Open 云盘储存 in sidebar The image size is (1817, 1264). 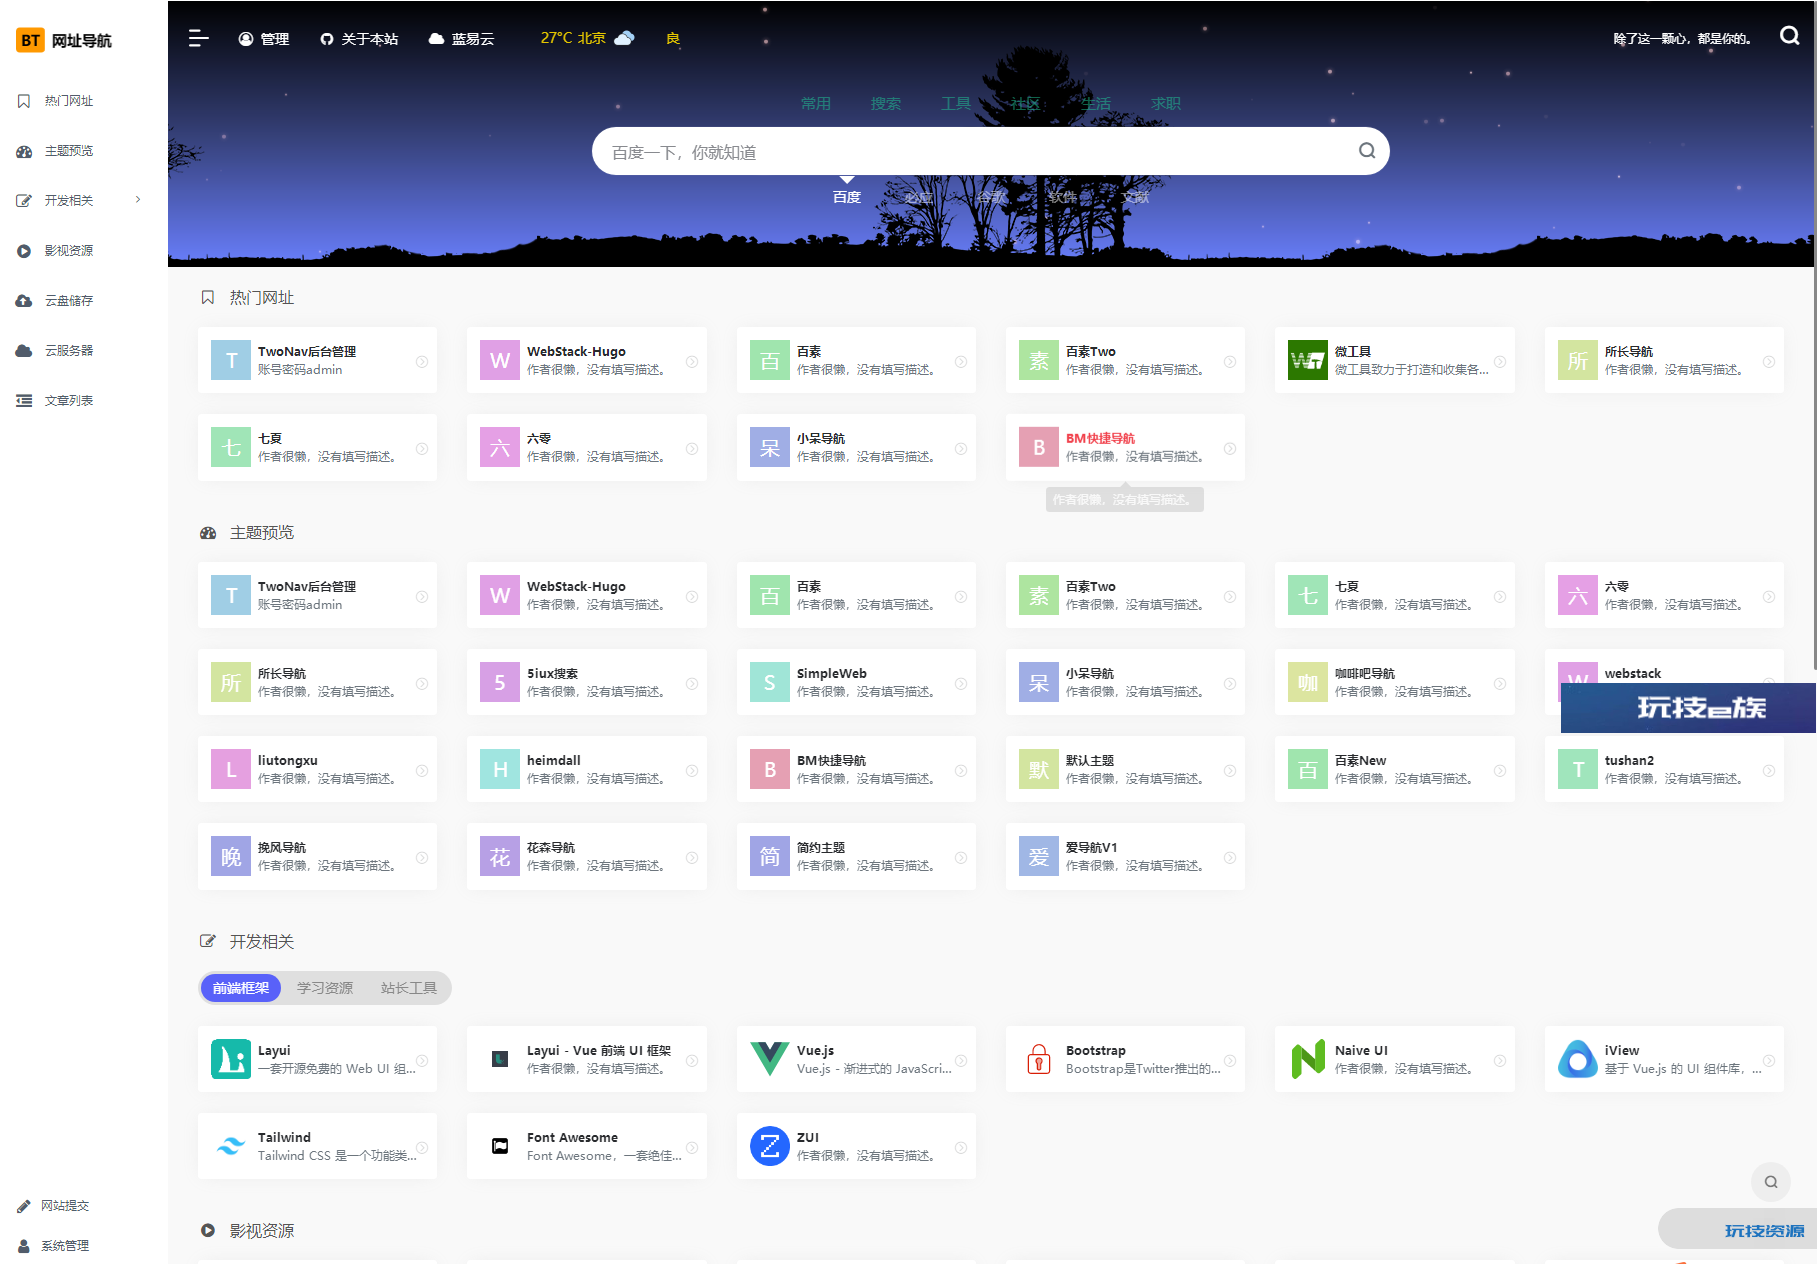[69, 301]
